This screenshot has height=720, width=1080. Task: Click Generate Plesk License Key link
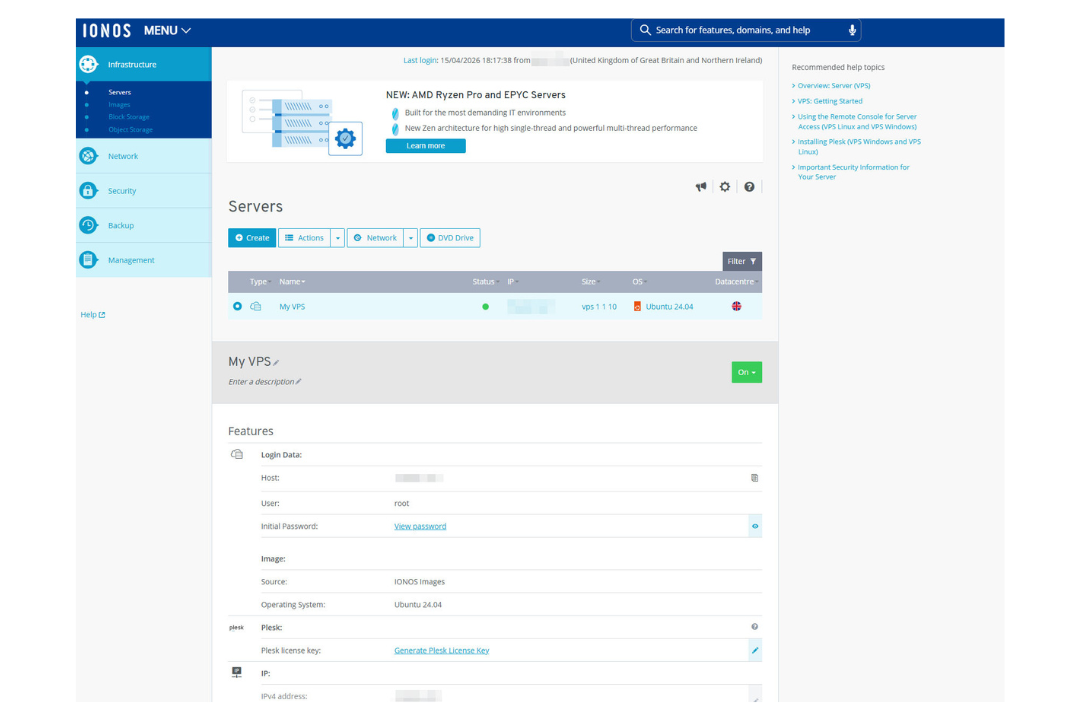click(x=442, y=650)
